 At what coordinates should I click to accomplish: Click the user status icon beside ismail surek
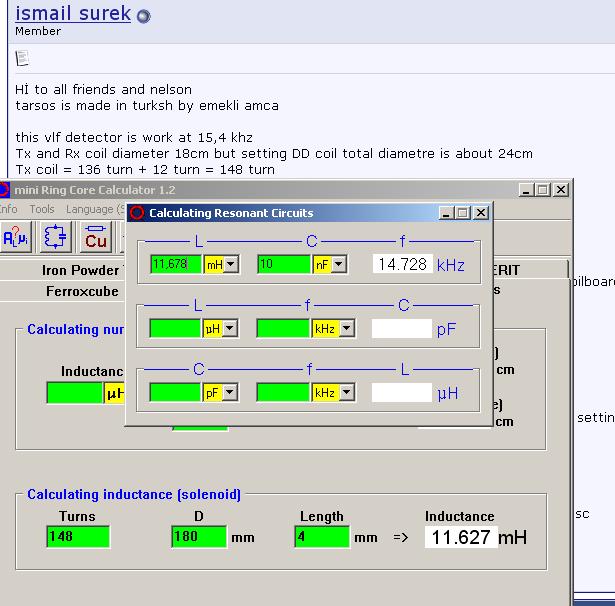coord(143,16)
